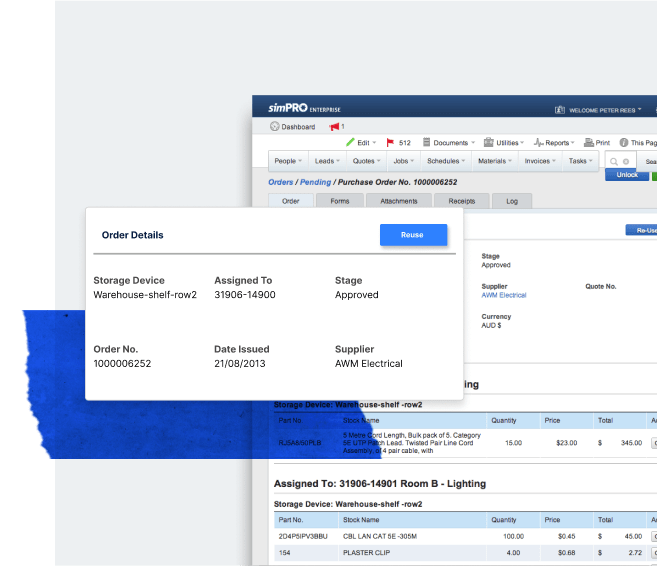Screen dimensions: 657x566
Task: Click the Date Issued value 21/08/2013
Action: point(240,364)
